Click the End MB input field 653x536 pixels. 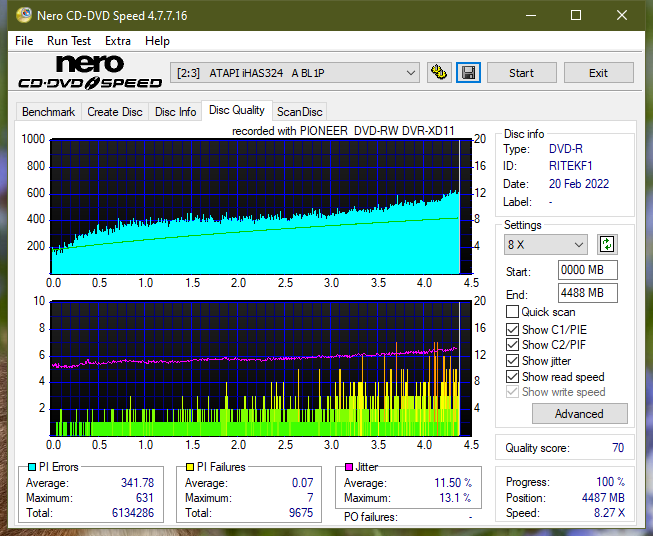[x=587, y=293]
